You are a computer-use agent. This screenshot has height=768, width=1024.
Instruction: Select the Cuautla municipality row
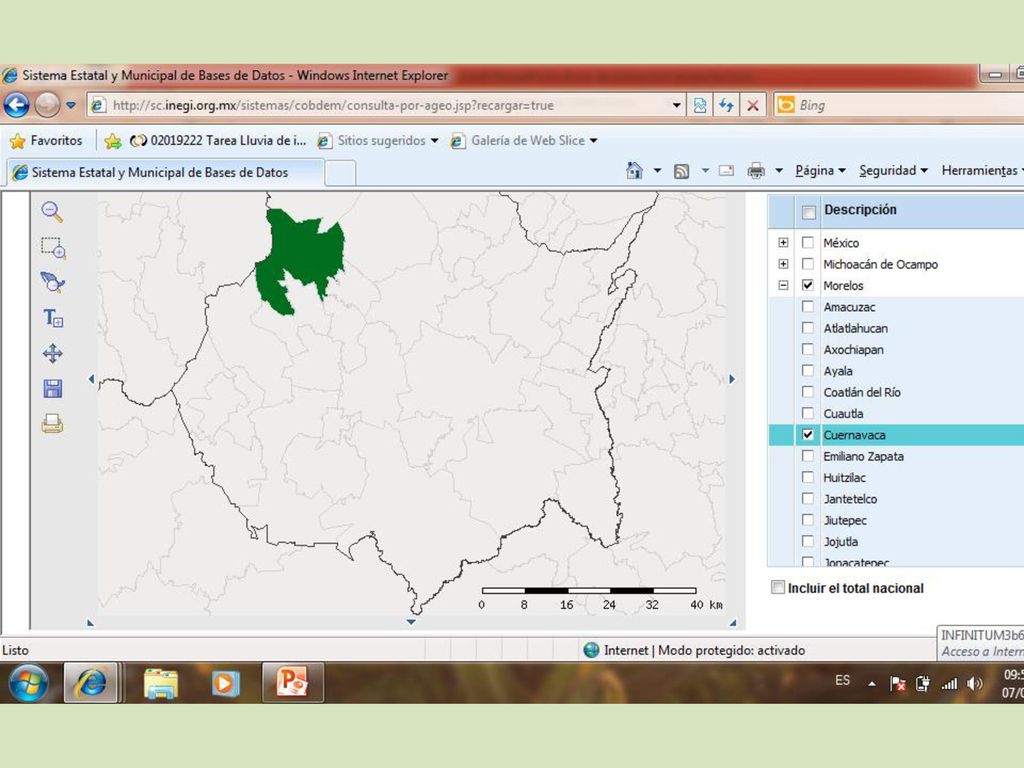[x=896, y=413]
